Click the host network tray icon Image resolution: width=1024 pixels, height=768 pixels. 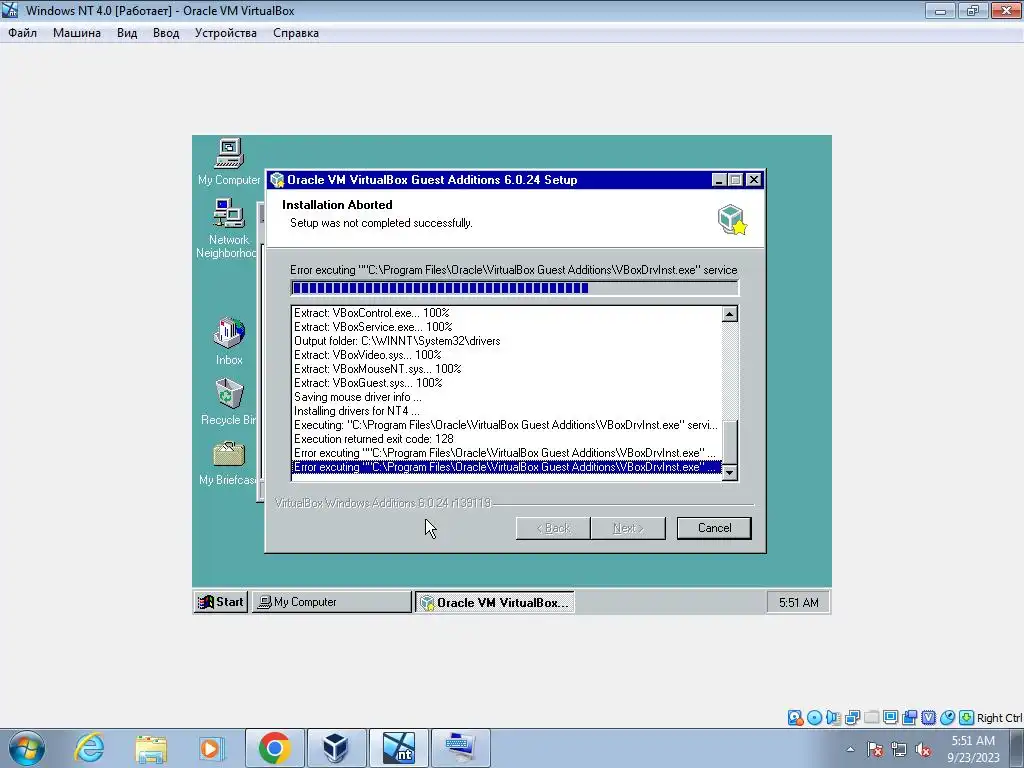(x=899, y=749)
